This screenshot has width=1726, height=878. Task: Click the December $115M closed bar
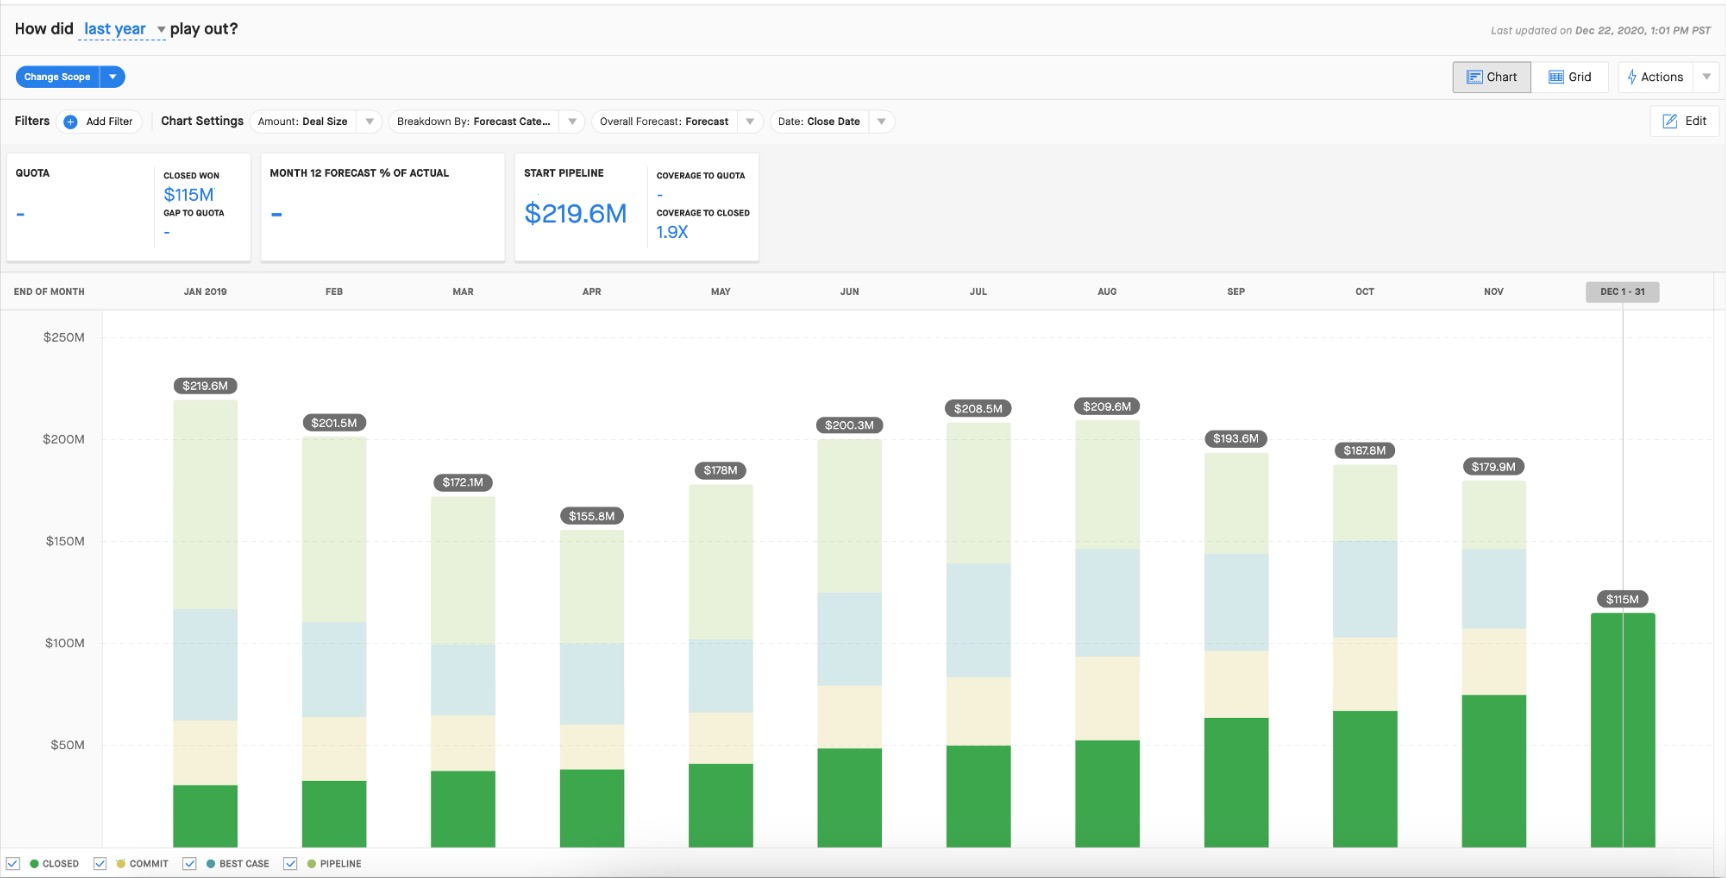pos(1622,730)
